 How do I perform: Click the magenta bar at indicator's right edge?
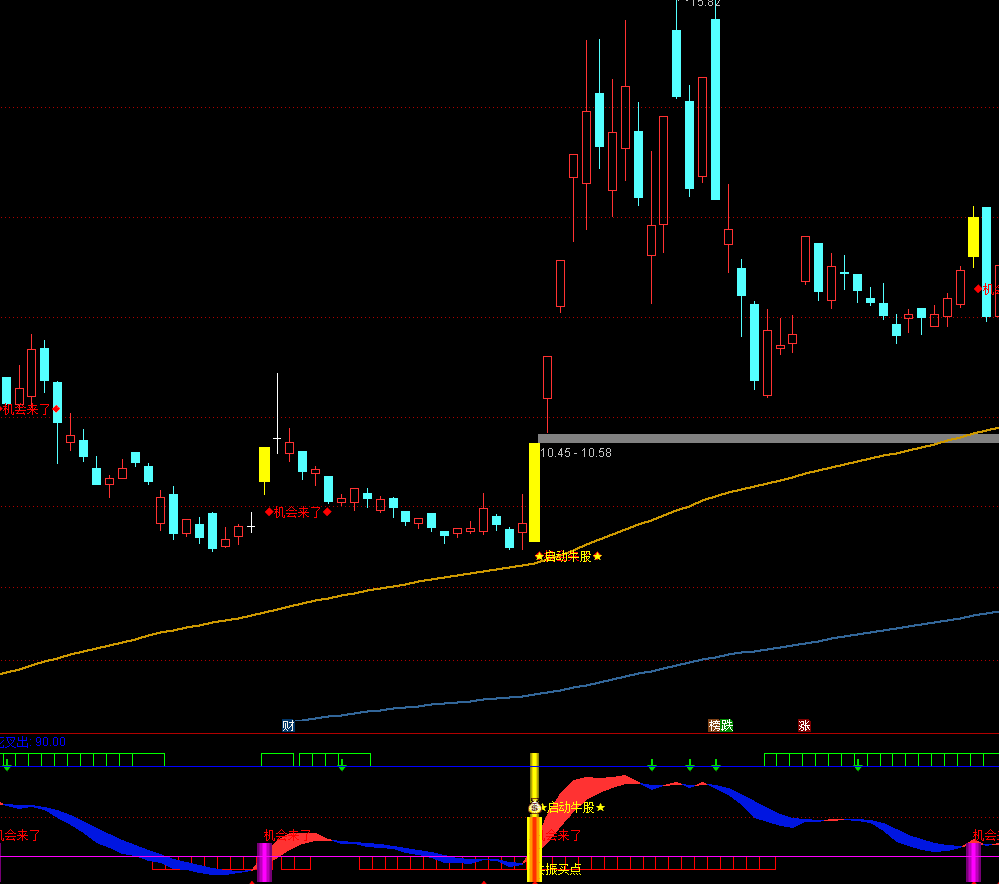click(x=973, y=861)
